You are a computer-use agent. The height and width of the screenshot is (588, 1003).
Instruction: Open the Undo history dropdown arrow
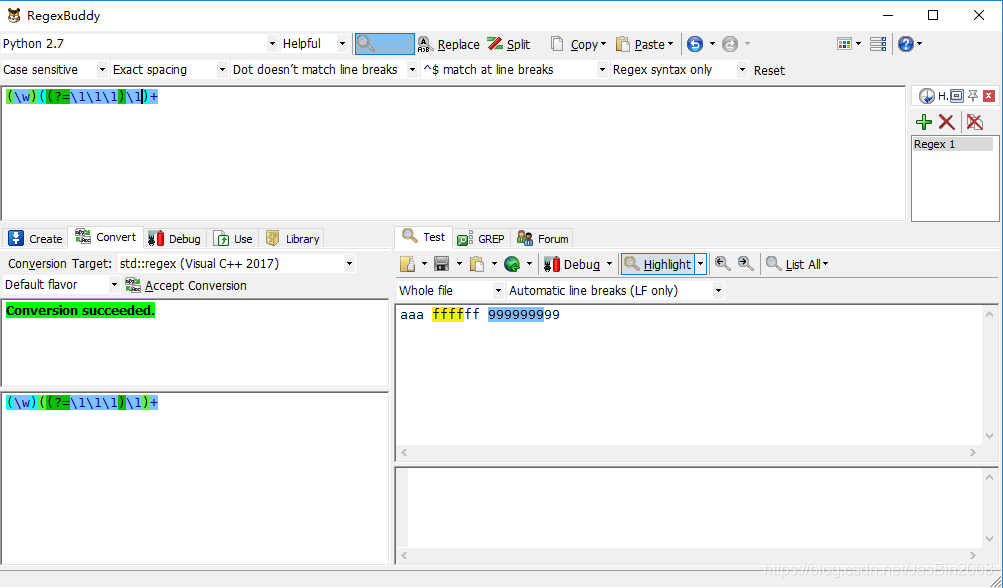pyautogui.click(x=712, y=44)
